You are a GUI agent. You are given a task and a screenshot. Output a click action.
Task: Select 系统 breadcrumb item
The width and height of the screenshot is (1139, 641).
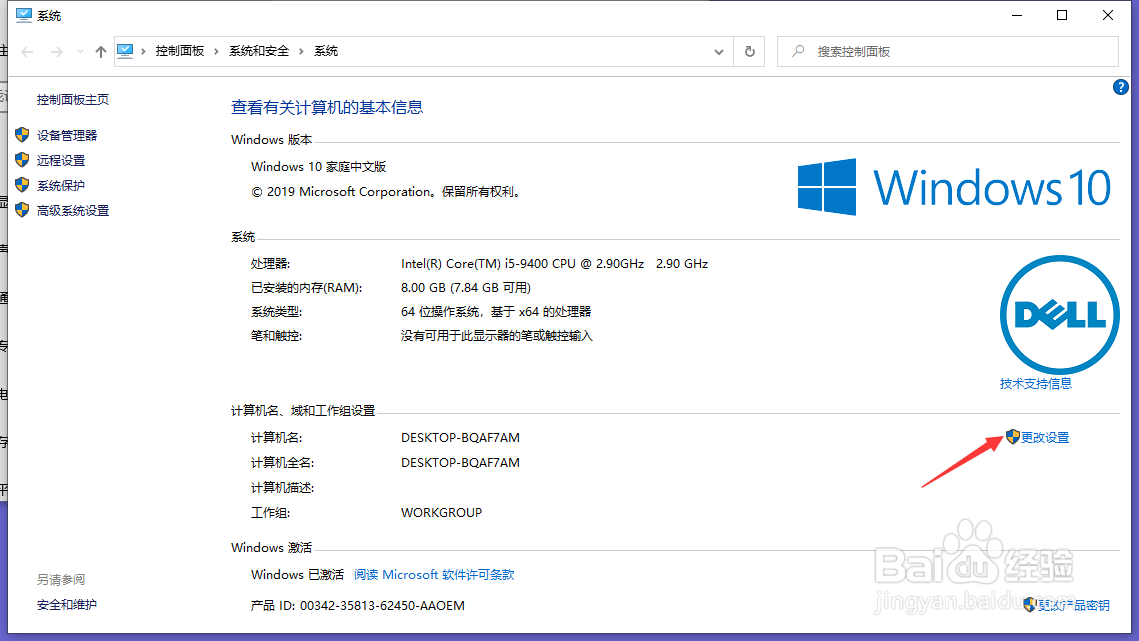pos(325,51)
